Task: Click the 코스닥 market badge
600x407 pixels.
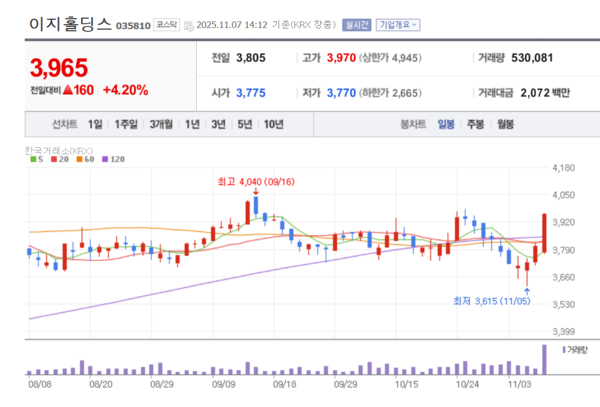Action: 169,24
